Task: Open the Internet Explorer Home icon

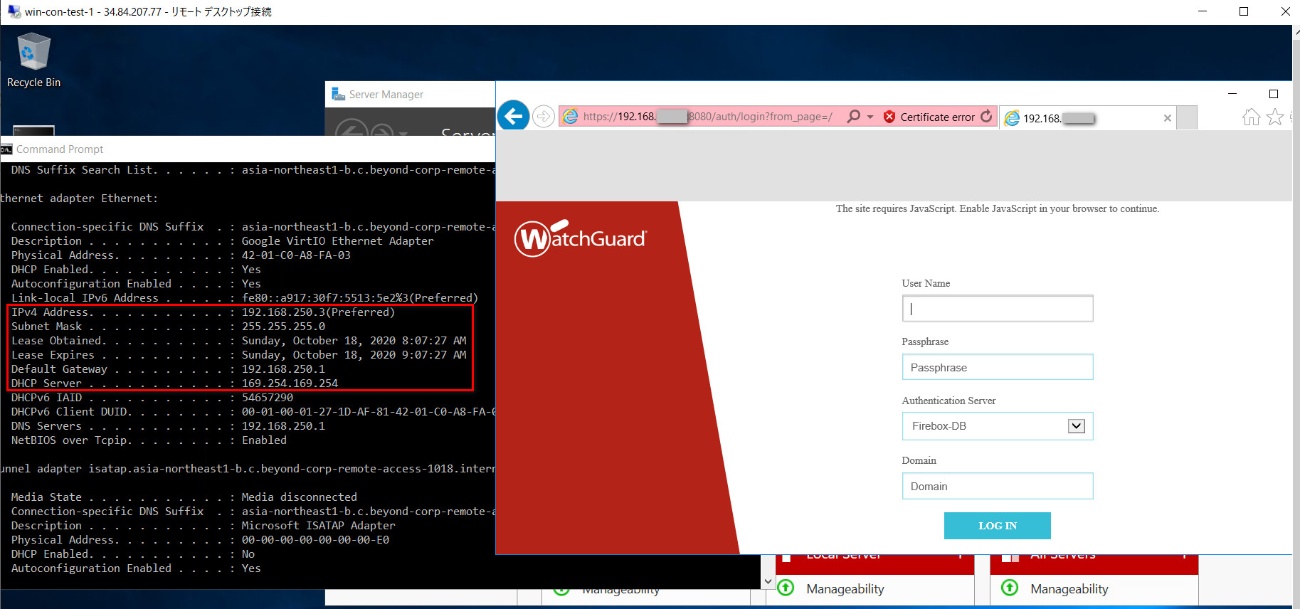Action: coord(1251,117)
